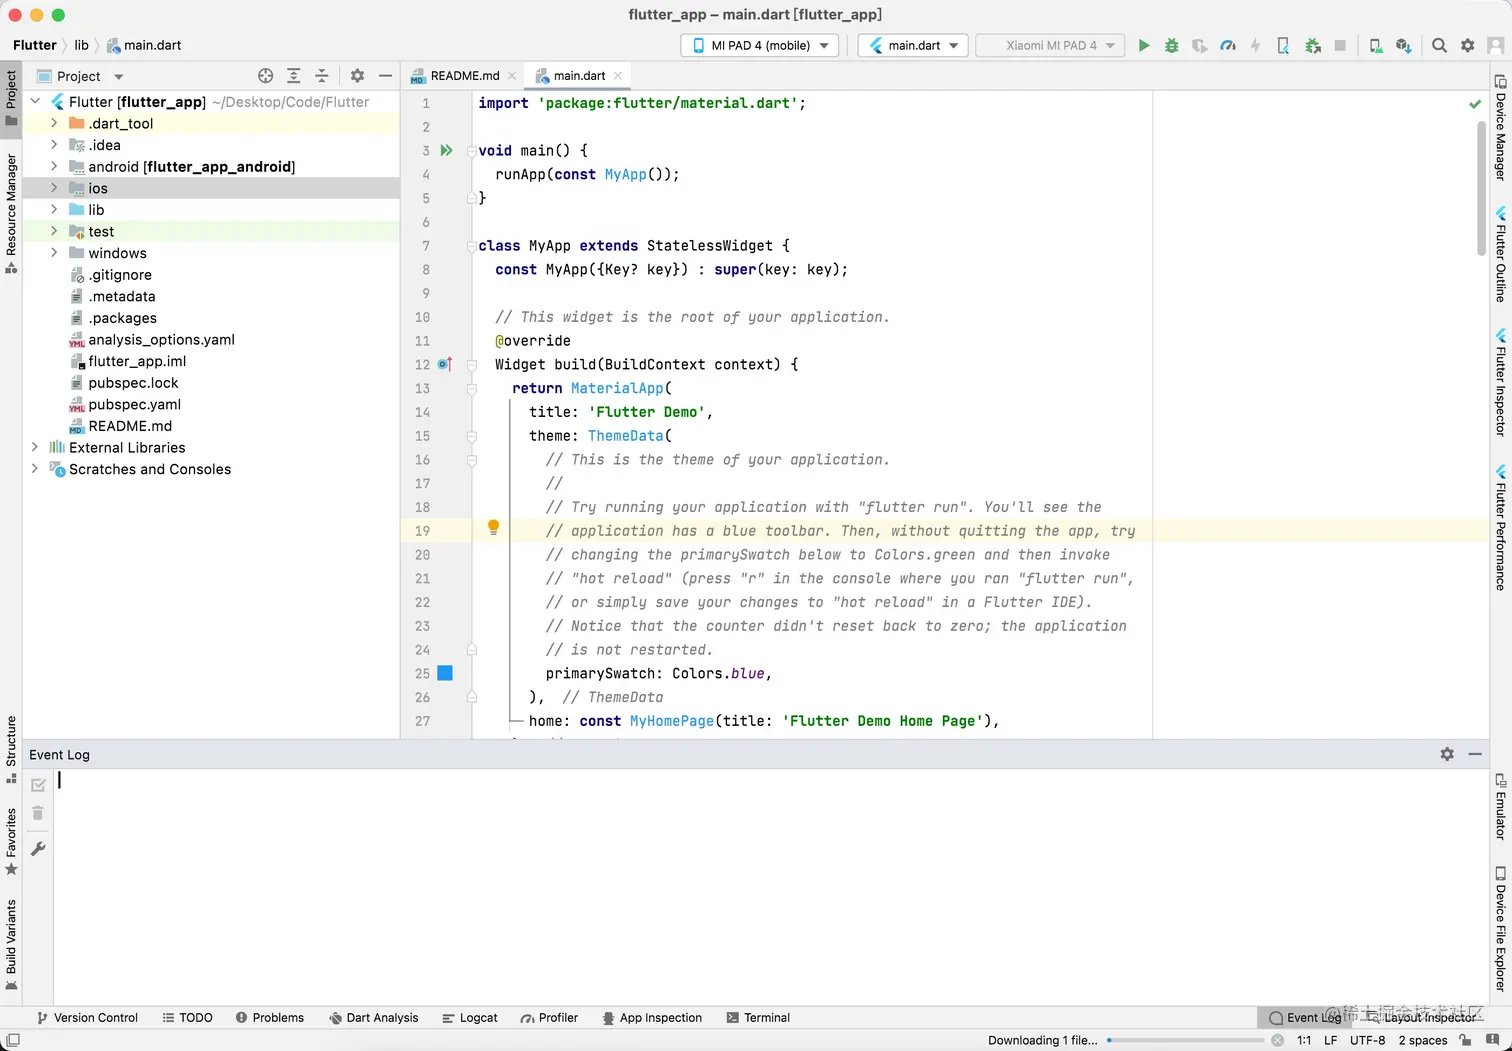
Task: Click override gutter icon on line 12
Action: coord(445,364)
